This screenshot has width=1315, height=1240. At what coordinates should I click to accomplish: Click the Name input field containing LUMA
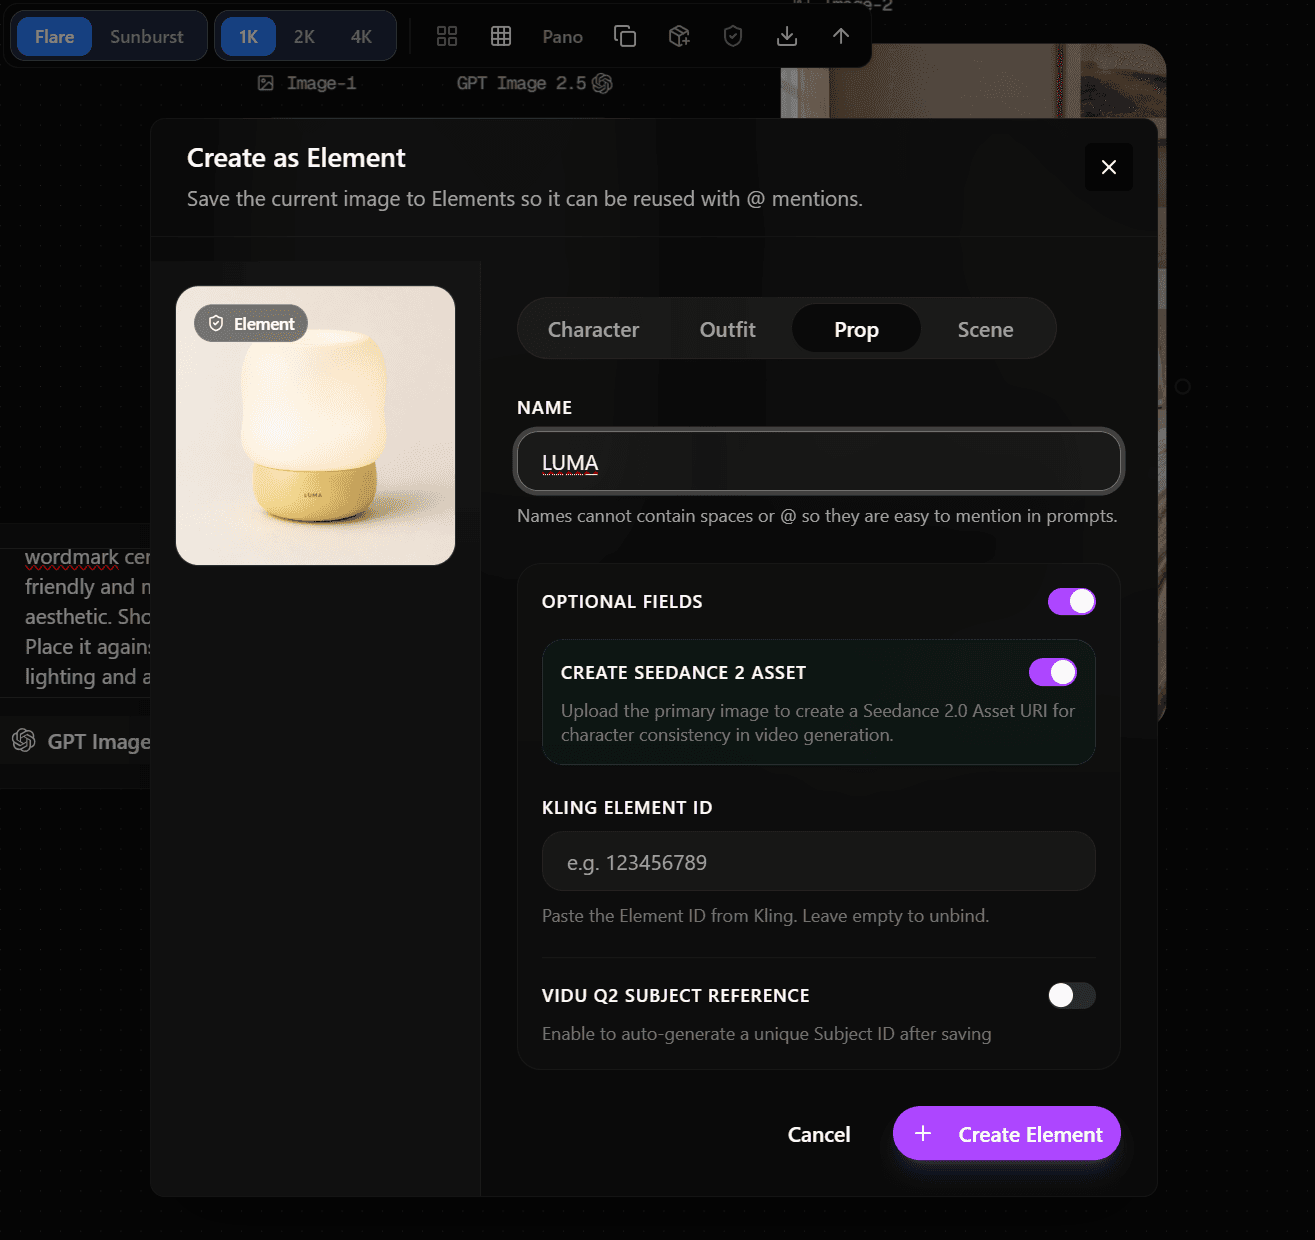819,462
